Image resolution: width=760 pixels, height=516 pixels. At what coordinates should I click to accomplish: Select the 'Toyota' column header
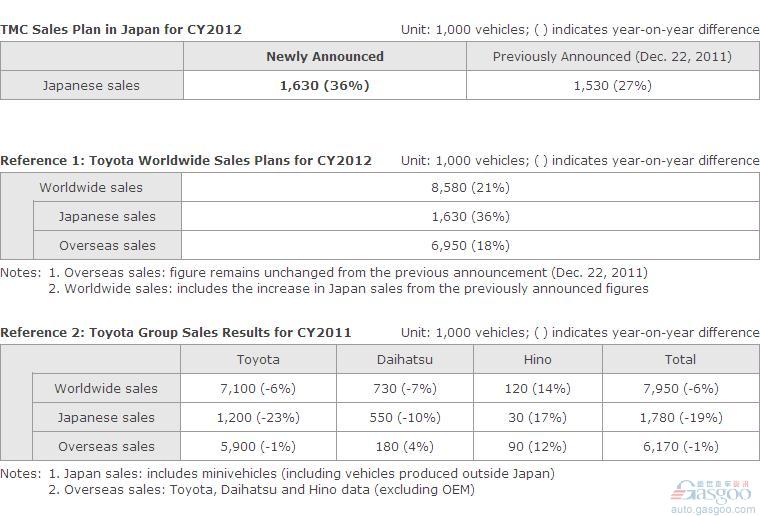coord(258,360)
